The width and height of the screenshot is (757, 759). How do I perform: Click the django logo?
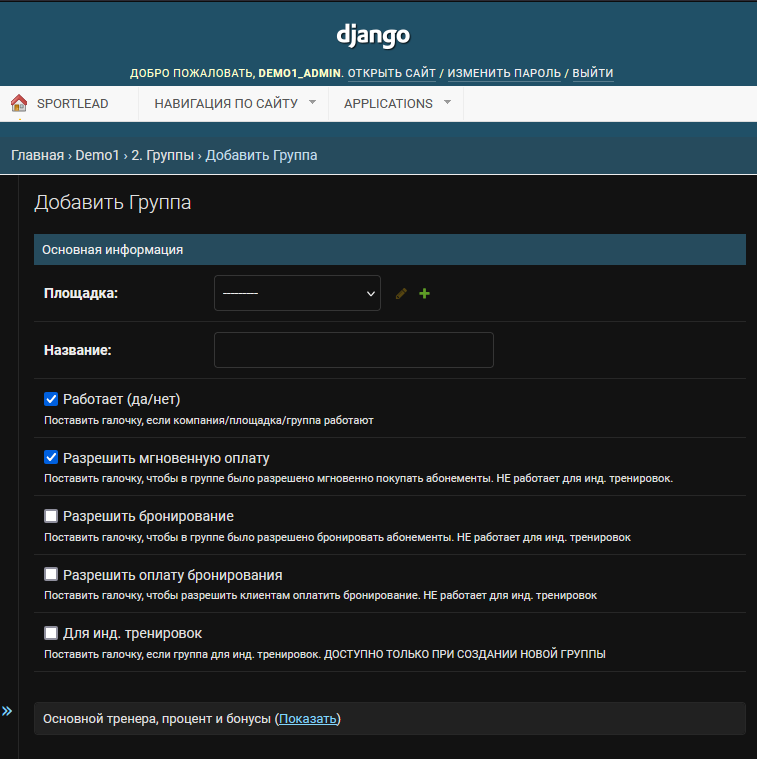point(373,36)
